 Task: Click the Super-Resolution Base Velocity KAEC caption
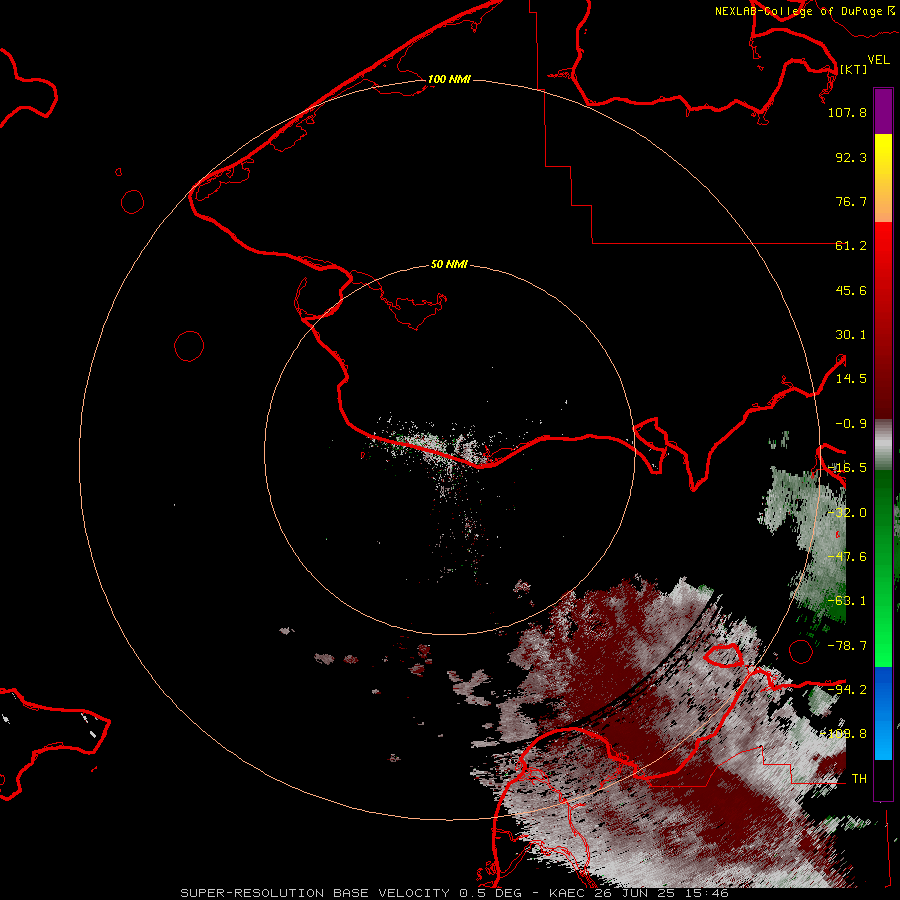pyautogui.click(x=455, y=893)
